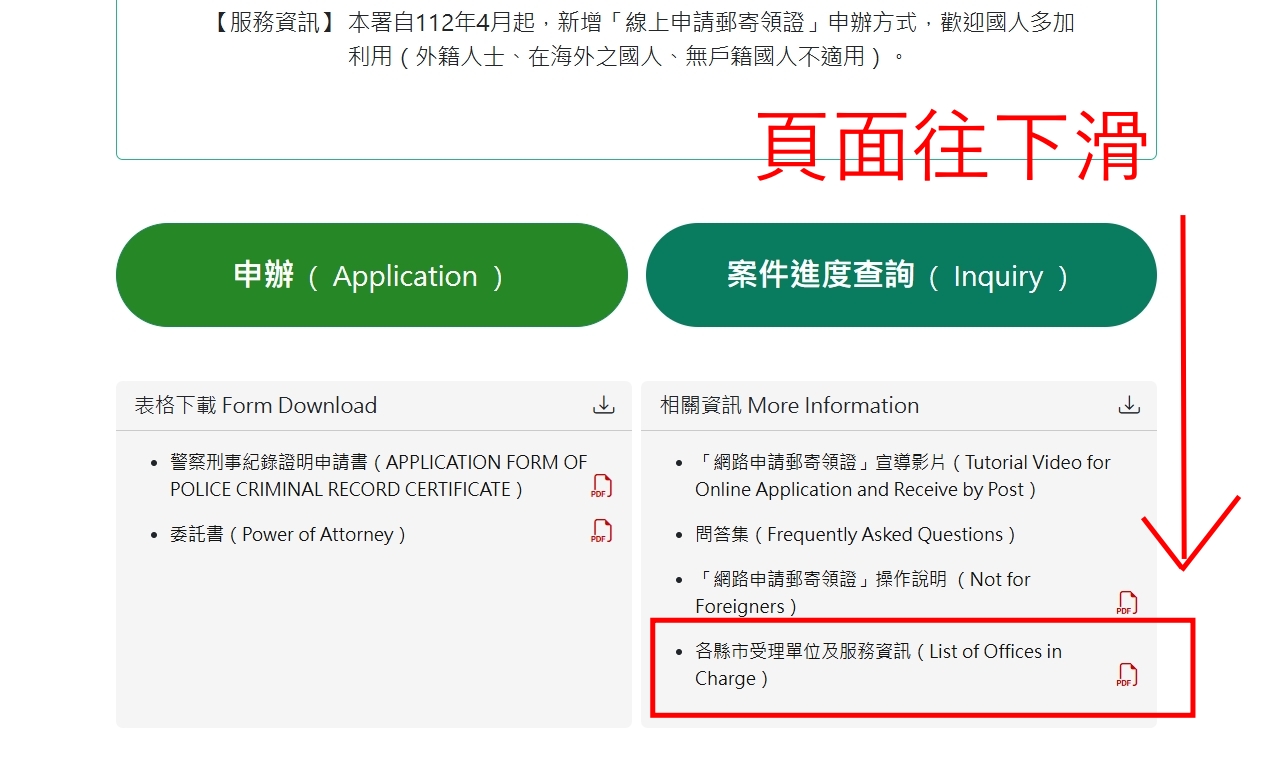Open 委託書 (Power of Attorney) link
Screen dimensions: 1283x758
(x=288, y=534)
